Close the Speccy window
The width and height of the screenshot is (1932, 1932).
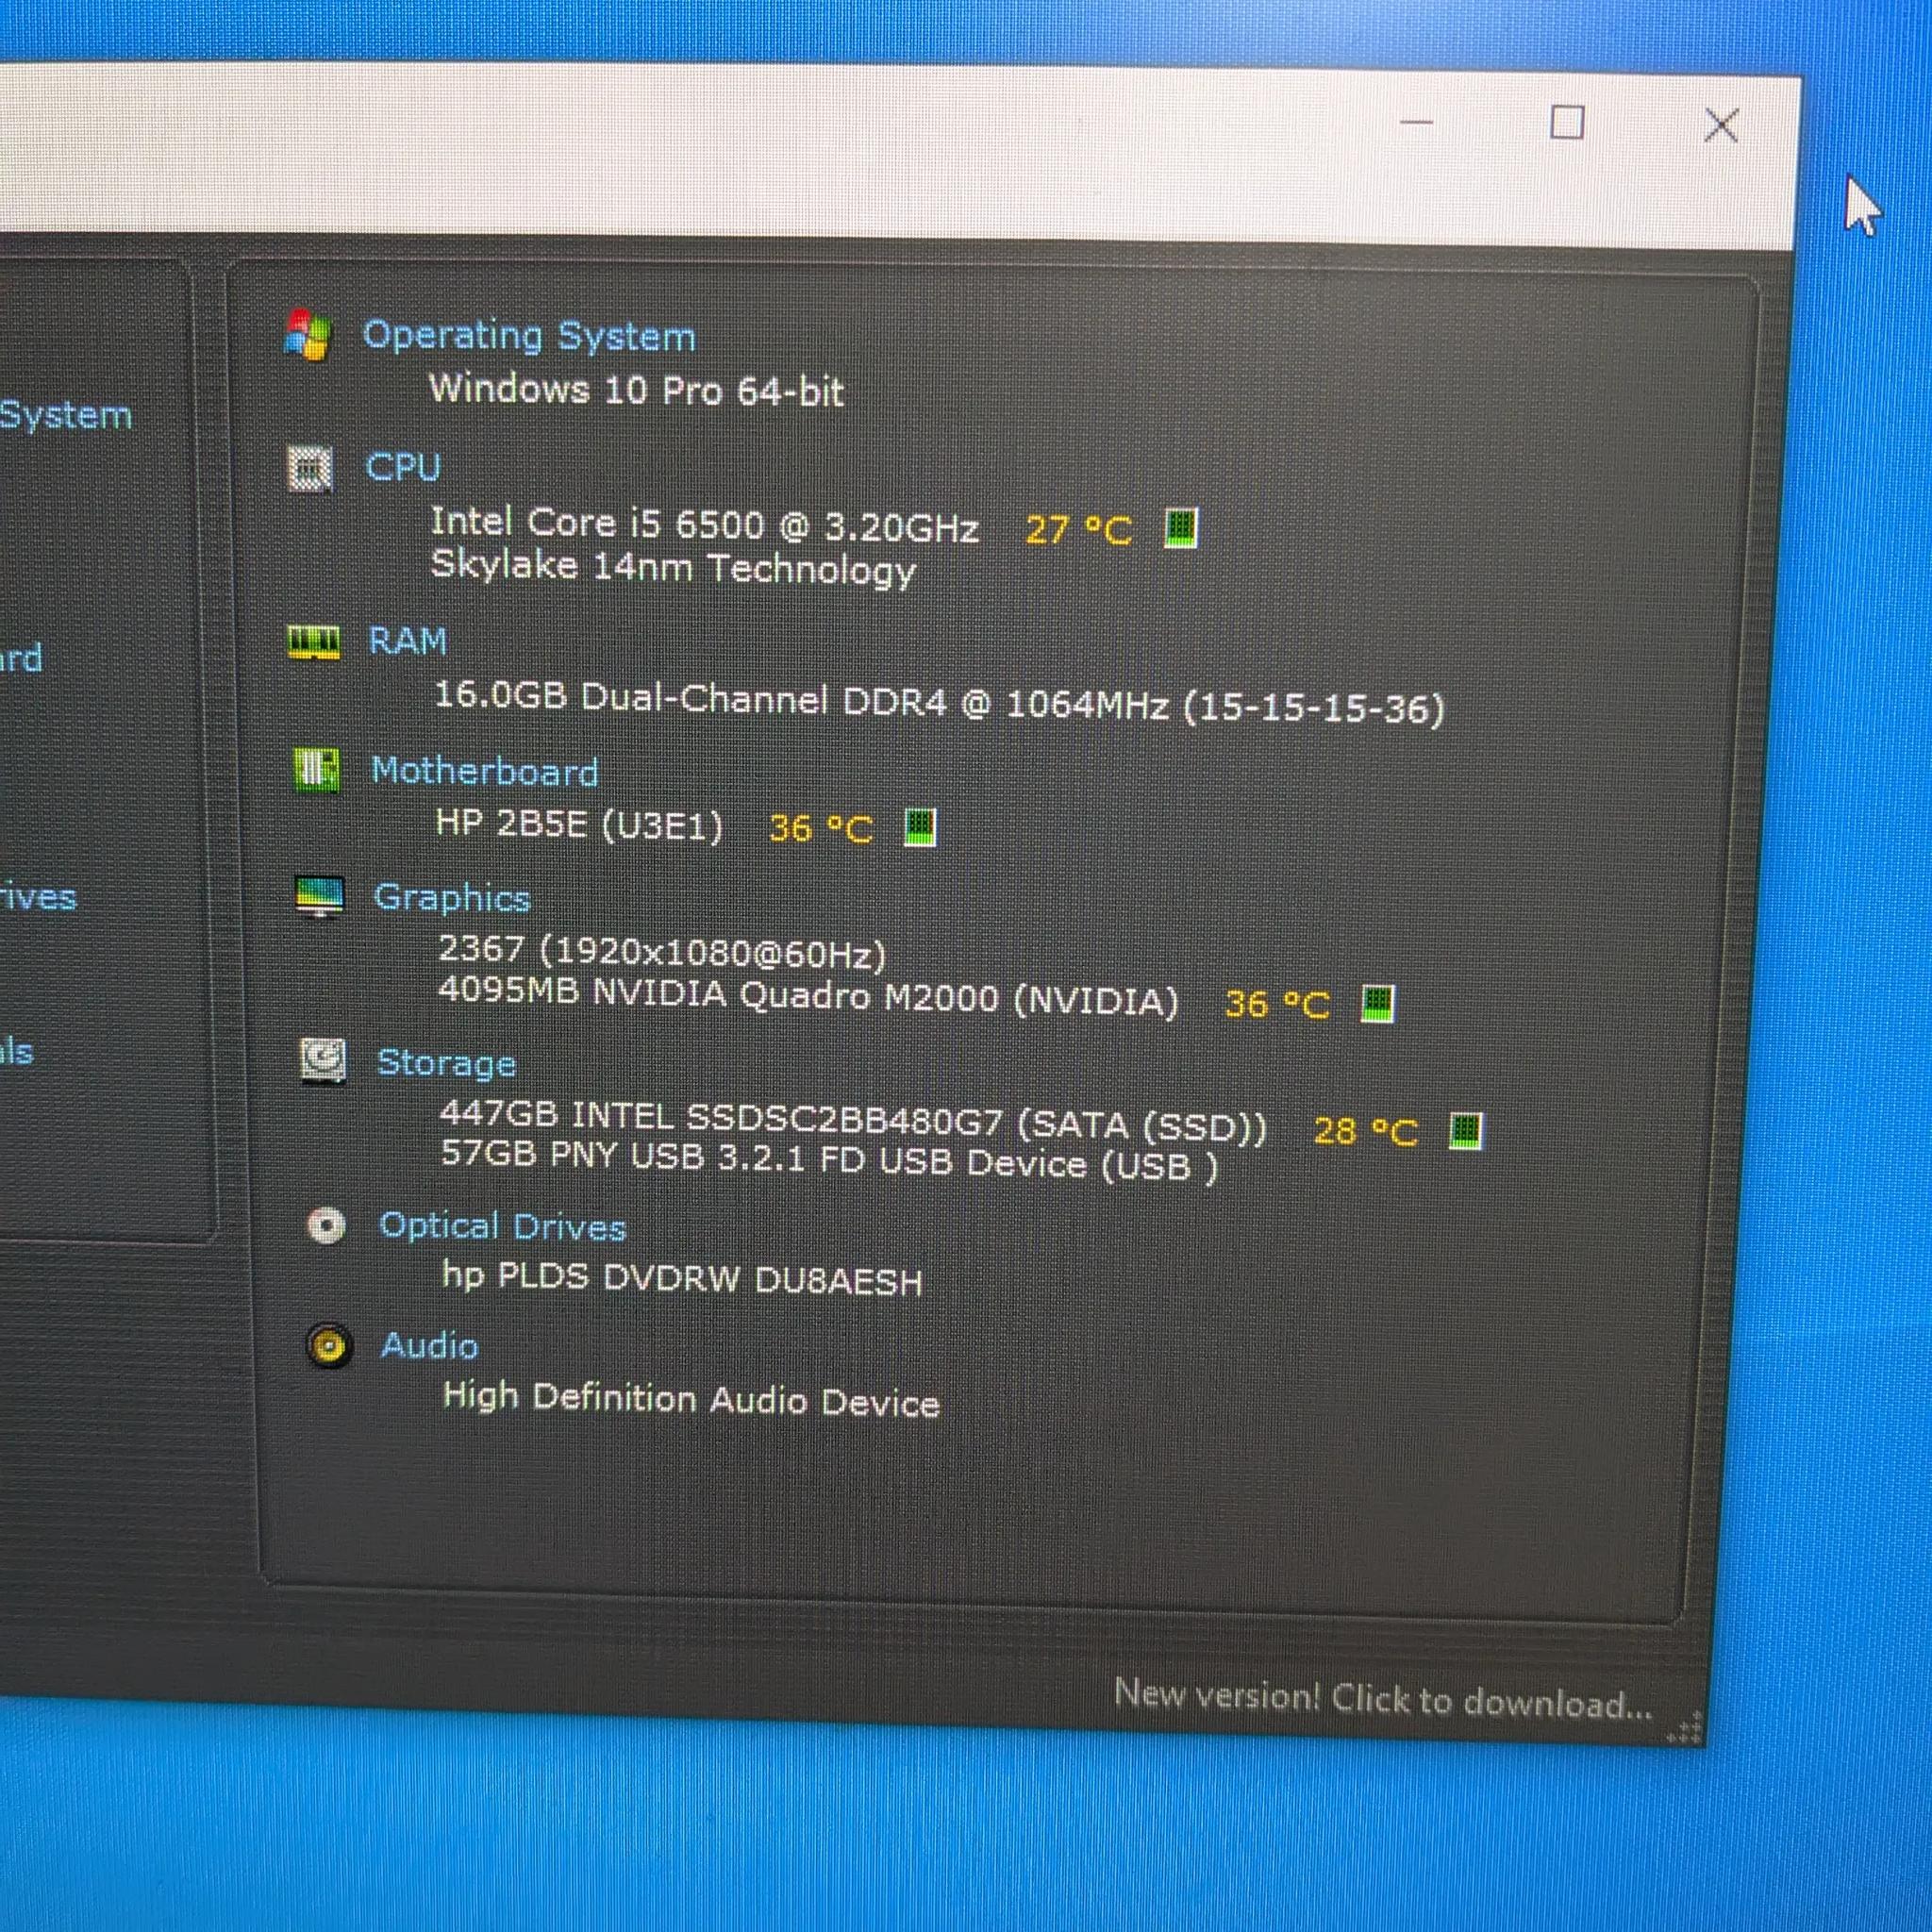pyautogui.click(x=1721, y=126)
